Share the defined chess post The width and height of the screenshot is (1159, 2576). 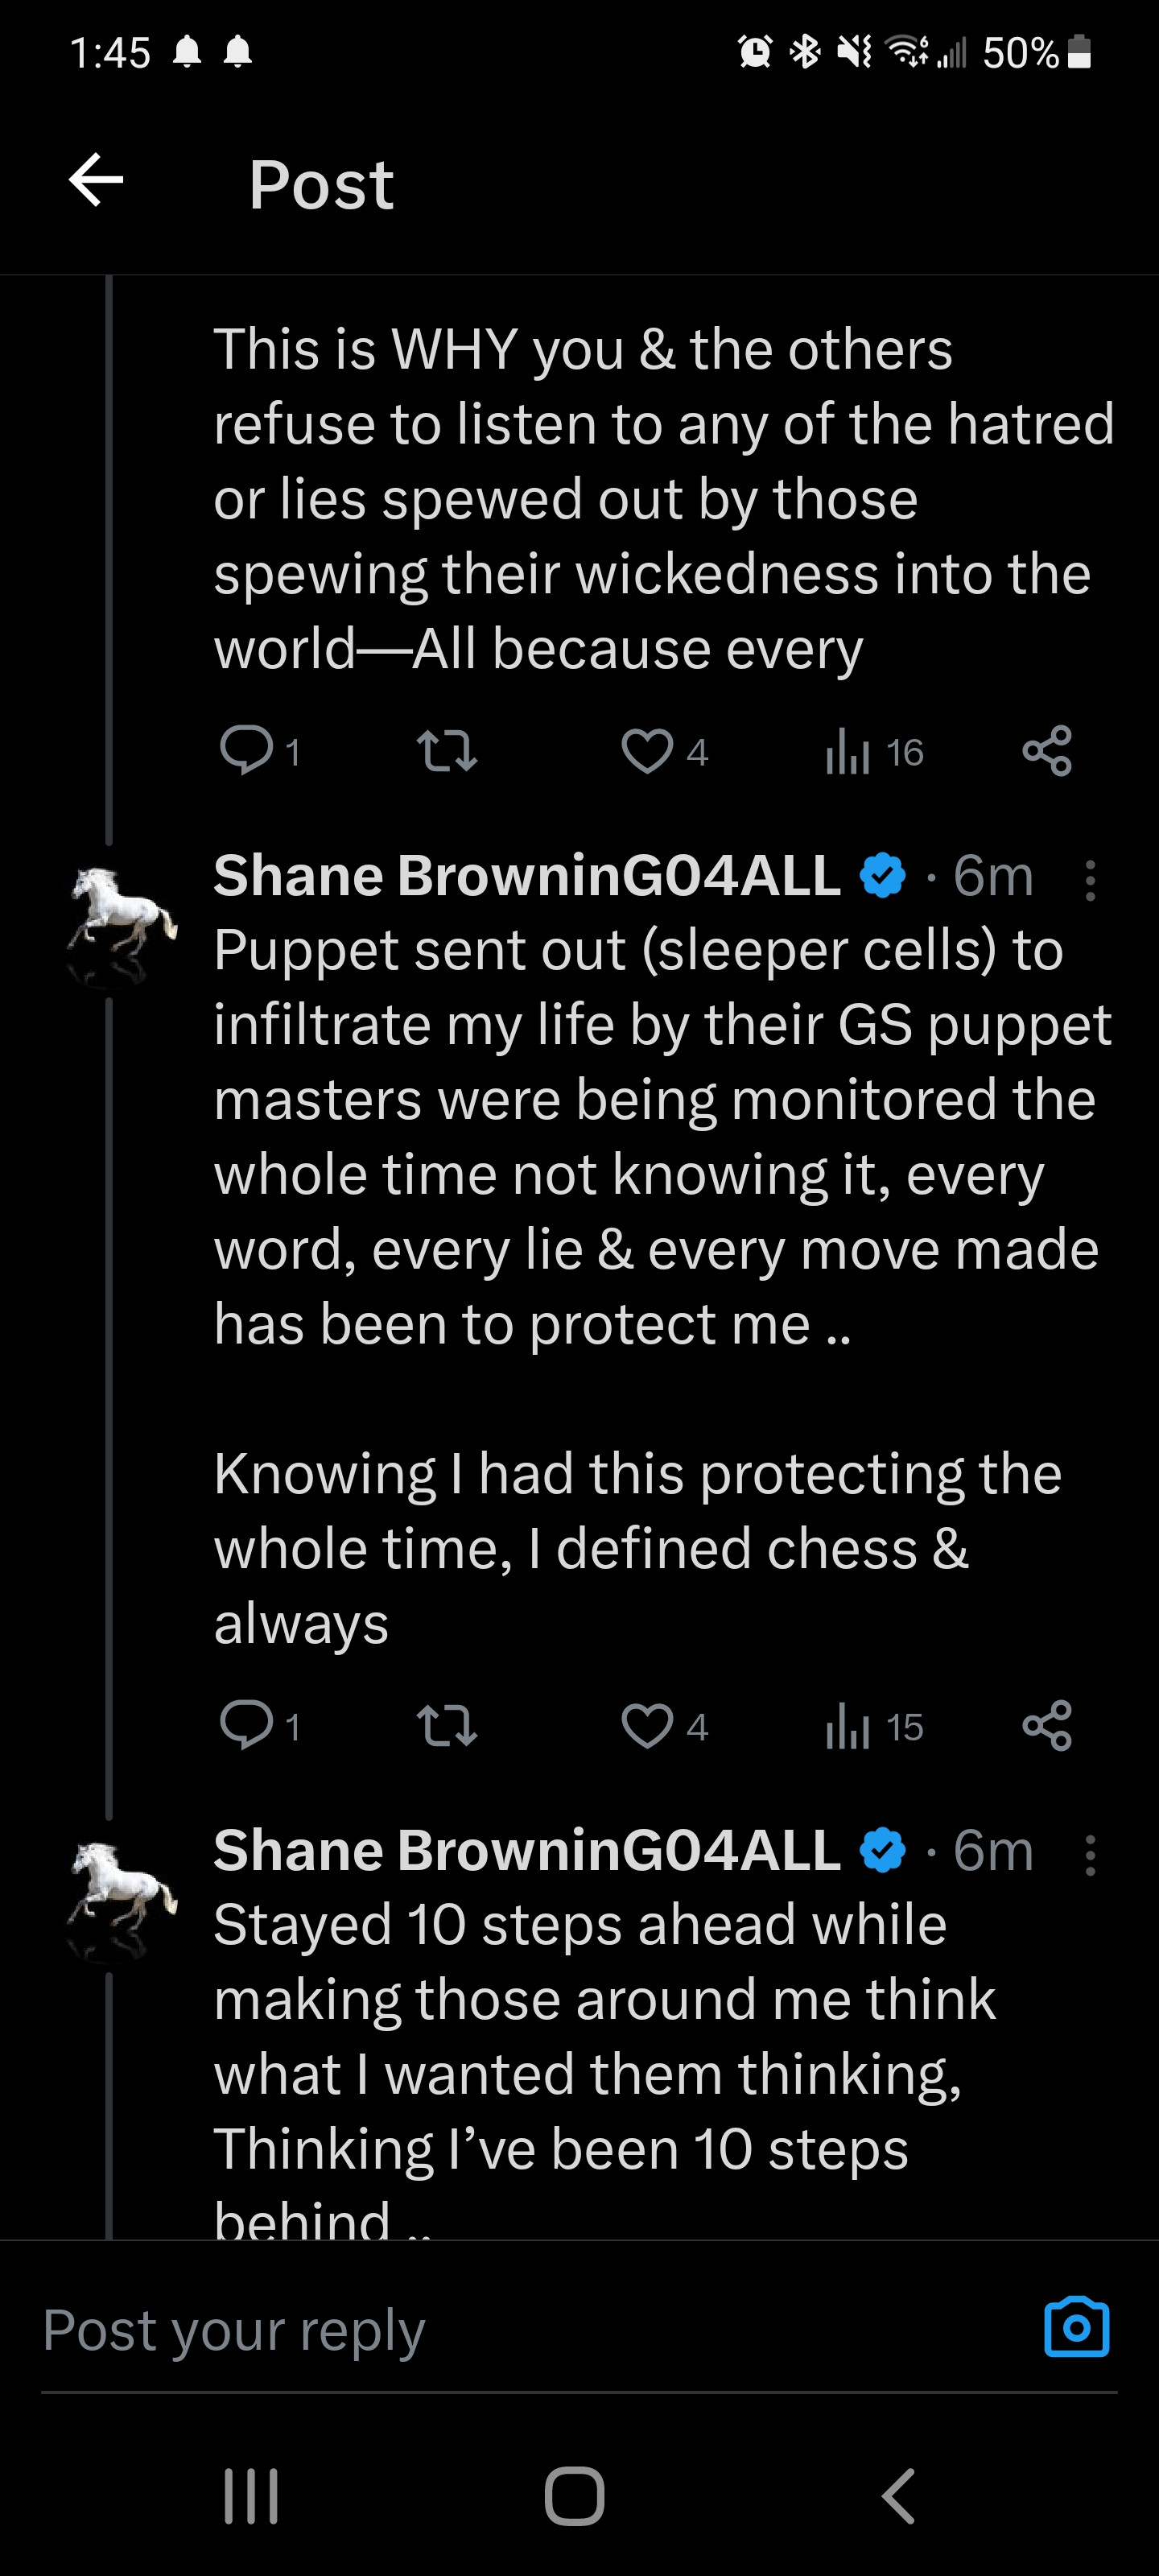click(1047, 1726)
